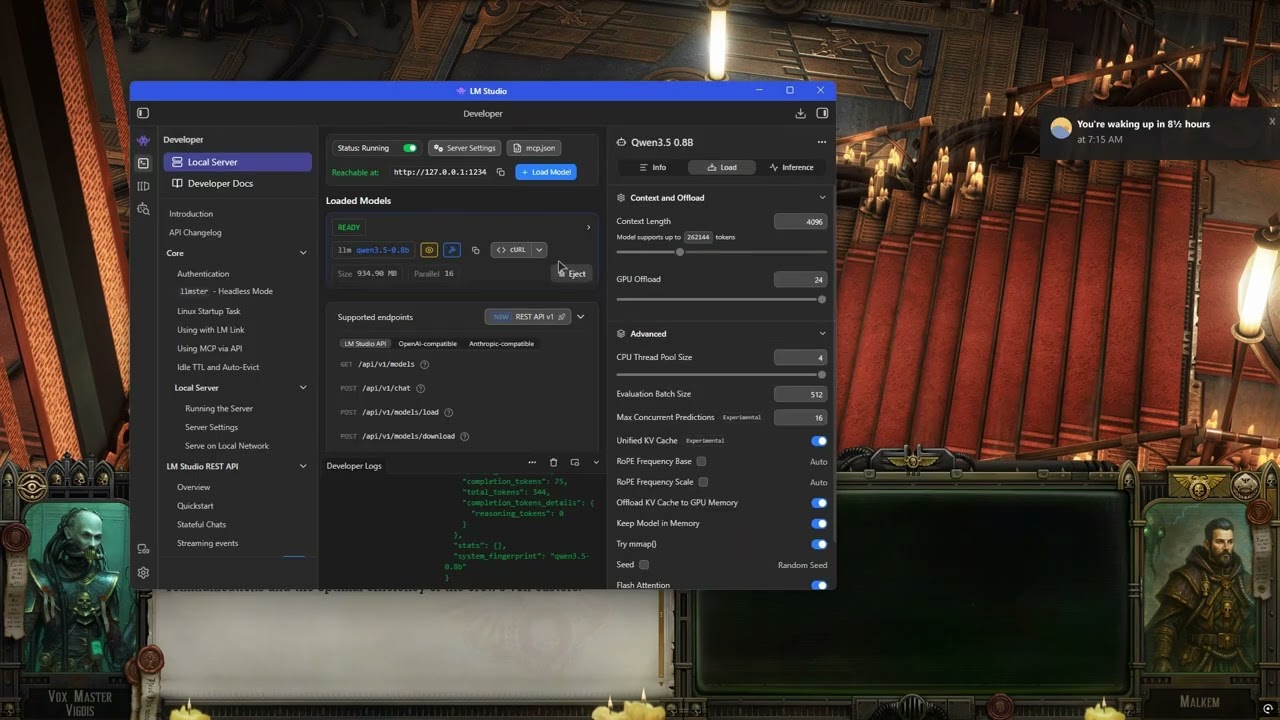1280x720 pixels.
Task: Open the Developer terminal section icon
Action: tap(143, 163)
